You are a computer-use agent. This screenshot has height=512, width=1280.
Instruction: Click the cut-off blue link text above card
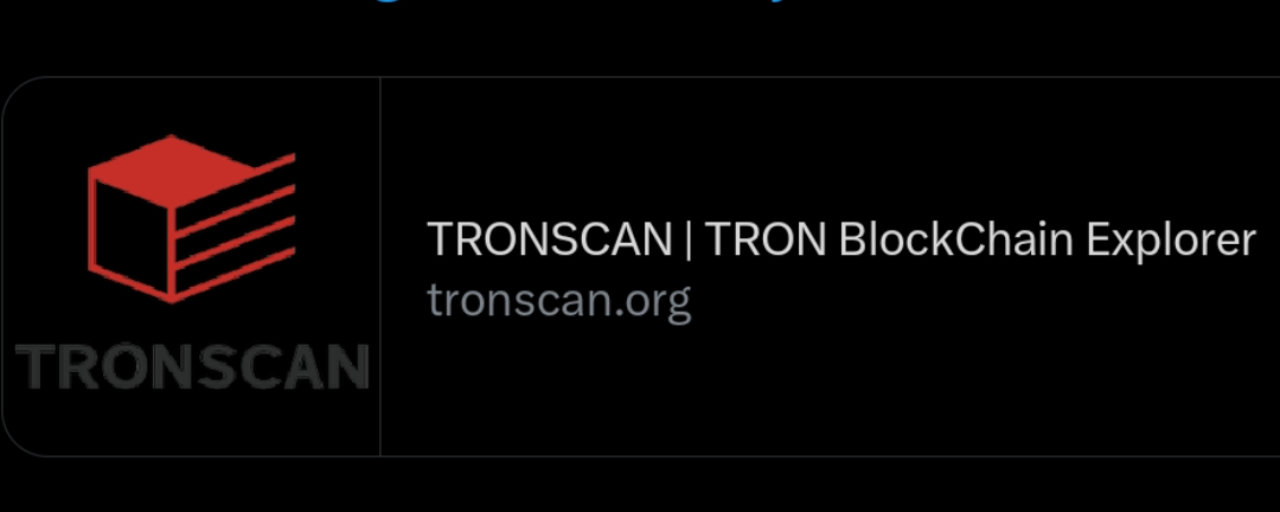[x=640, y=6]
